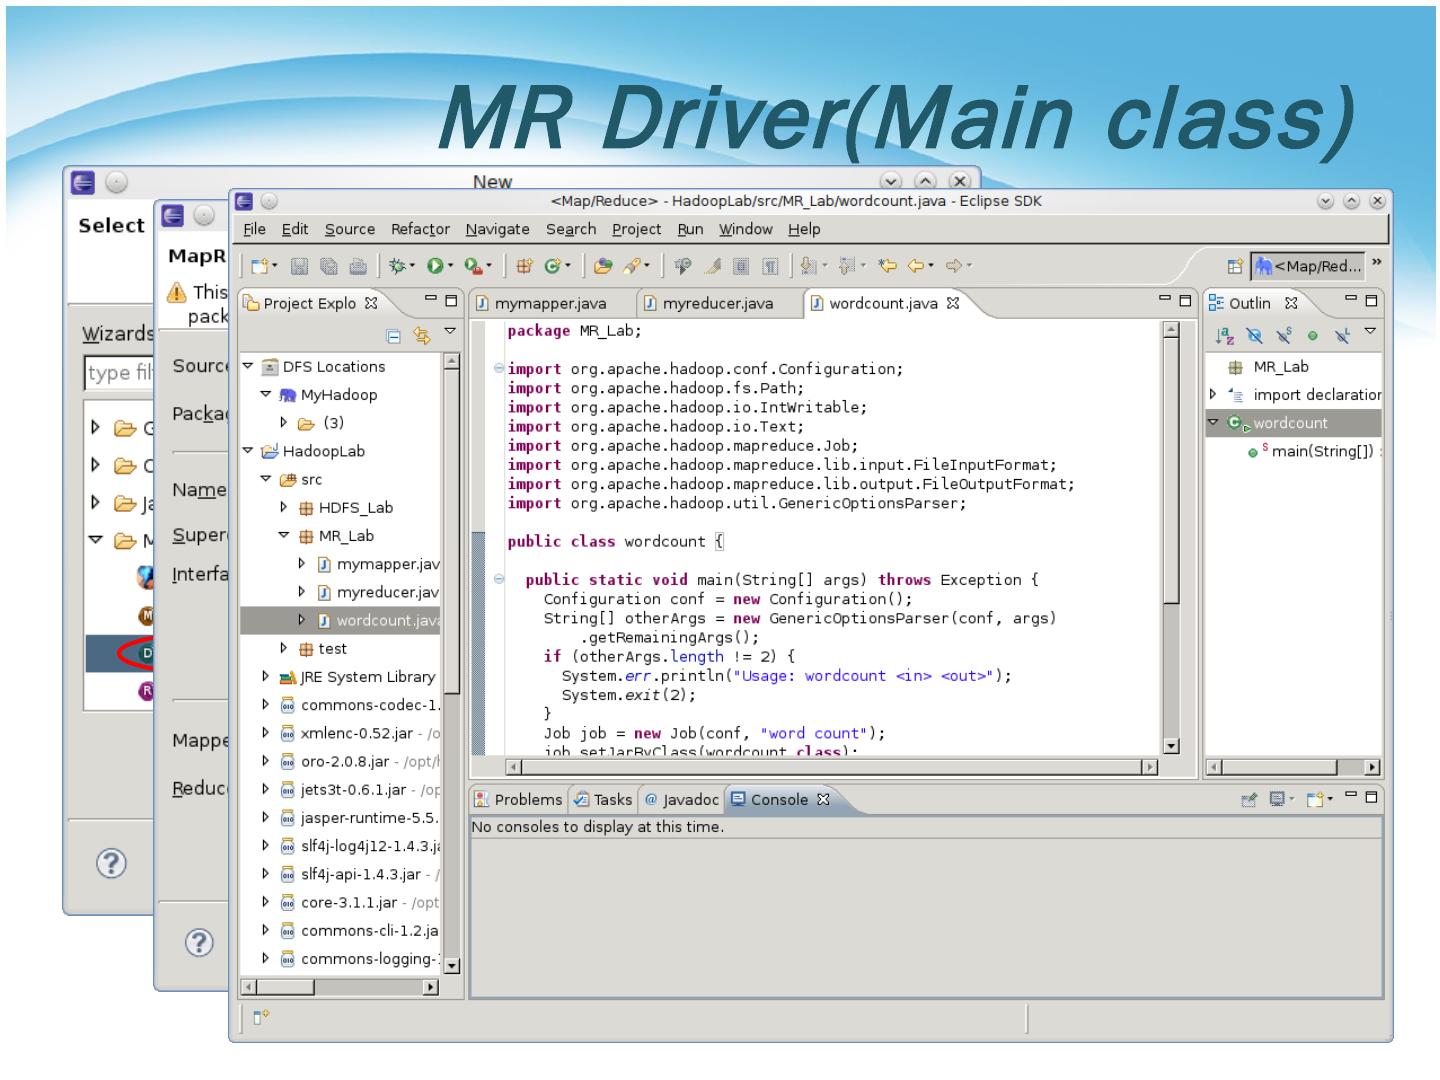This screenshot has height=1080, width=1440.
Task: Toggle Hide Static Members in Outline
Action: point(1283,336)
